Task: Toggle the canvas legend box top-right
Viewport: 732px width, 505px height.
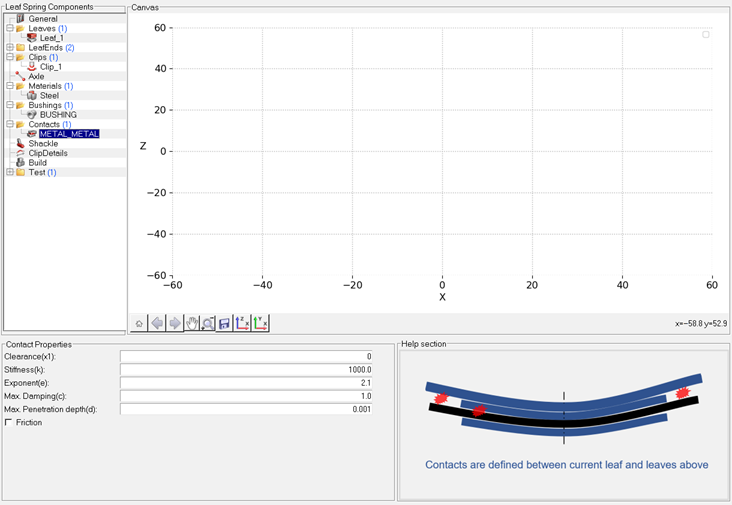Action: (706, 35)
